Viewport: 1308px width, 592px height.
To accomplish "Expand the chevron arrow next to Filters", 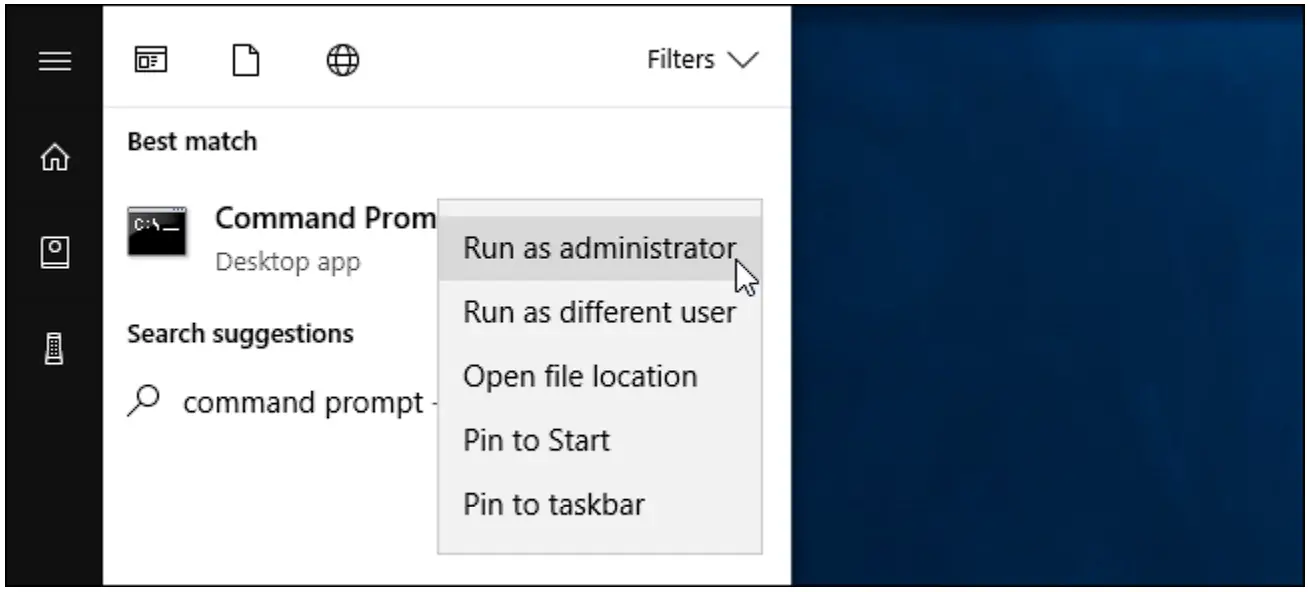I will point(743,61).
